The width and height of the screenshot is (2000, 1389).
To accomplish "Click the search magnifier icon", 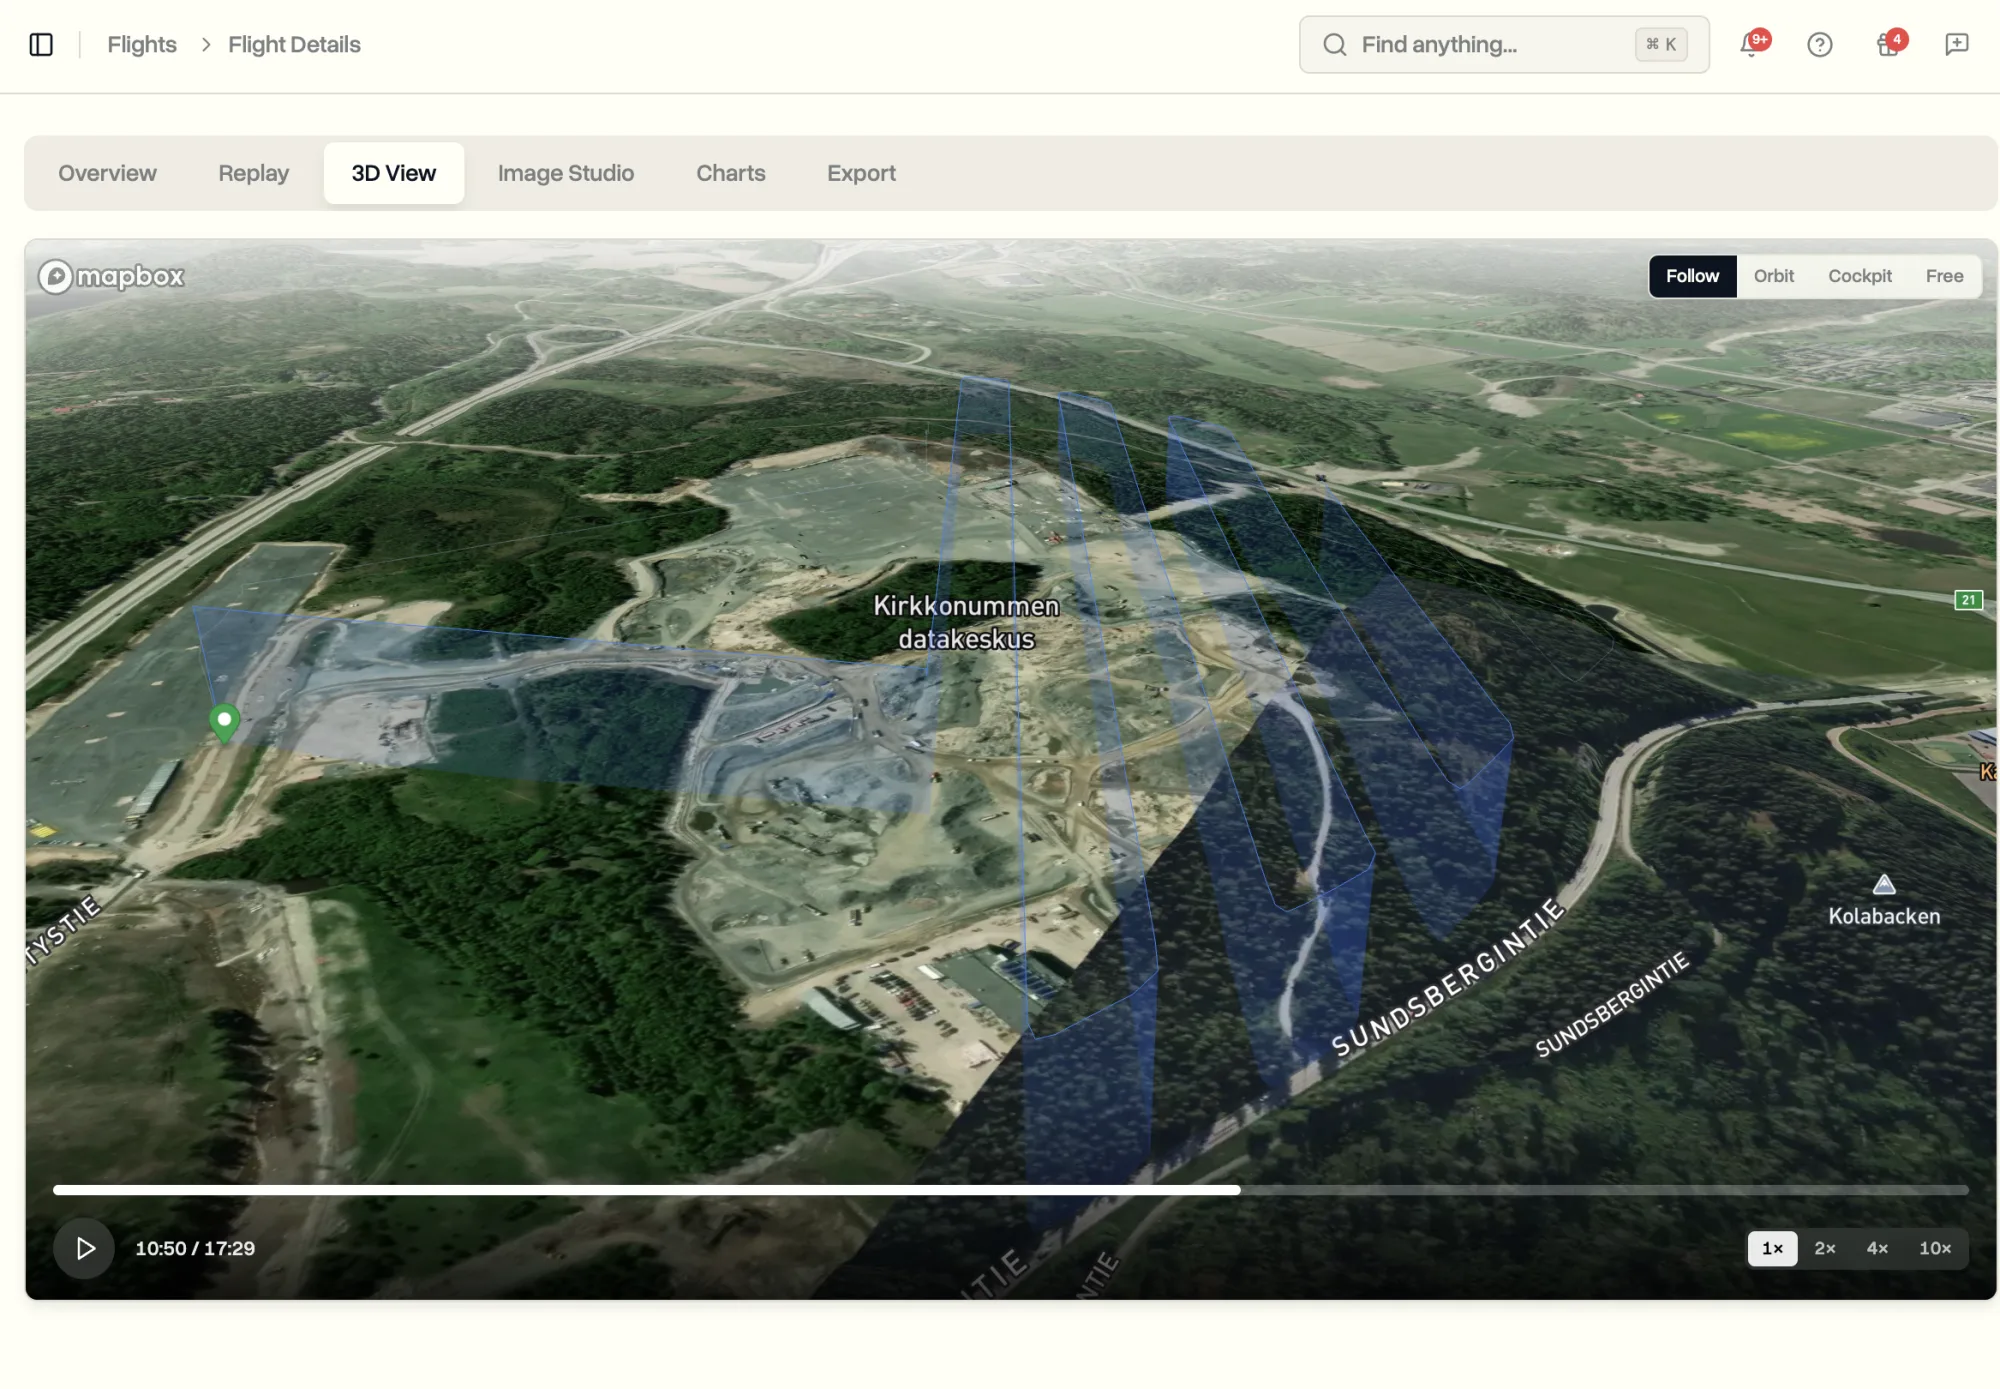I will tap(1334, 44).
